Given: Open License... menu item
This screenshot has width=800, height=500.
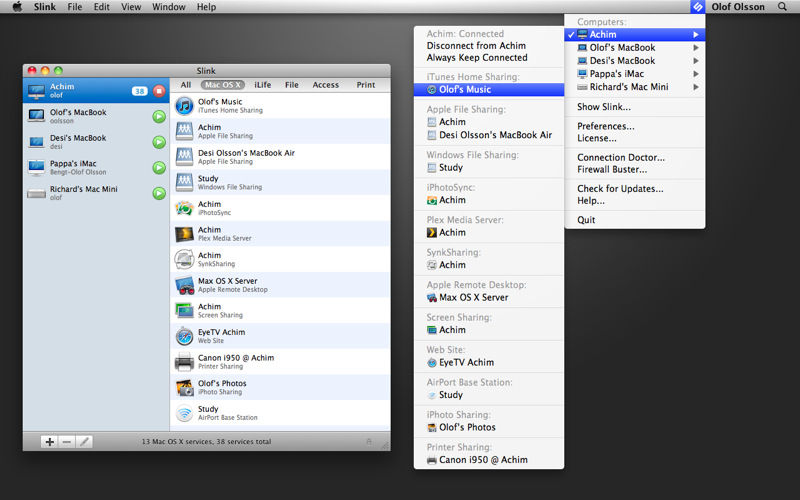Looking at the screenshot, I should [x=596, y=138].
